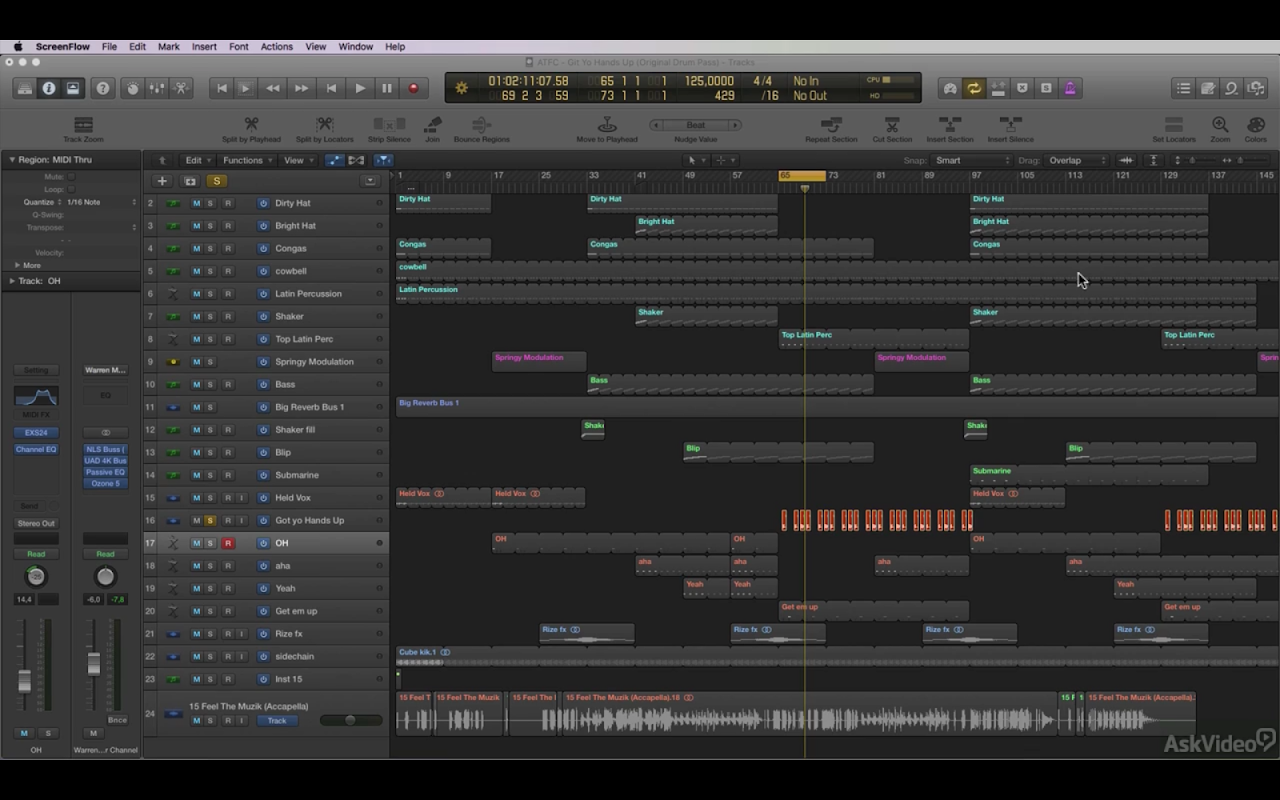Disable record arm on OH track

click(228, 543)
